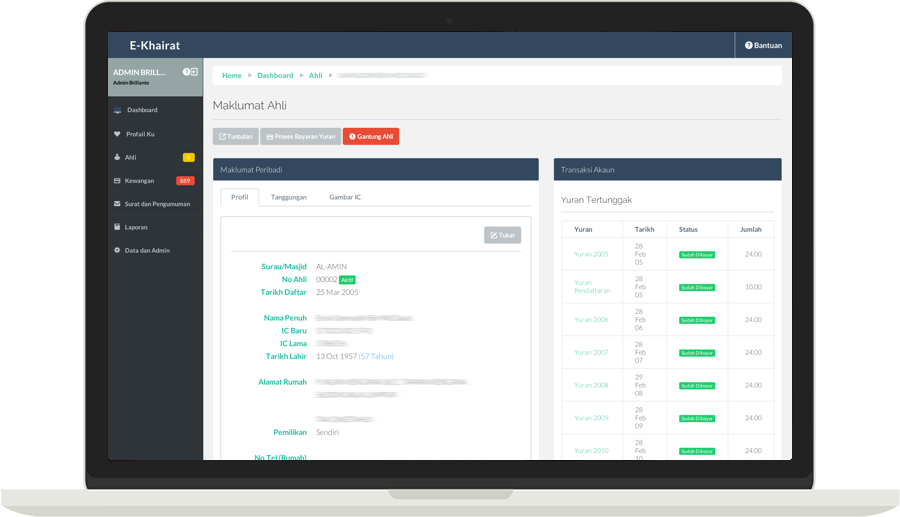Click the Yuran column header
Image resolution: width=900 pixels, height=517 pixels.
583,230
